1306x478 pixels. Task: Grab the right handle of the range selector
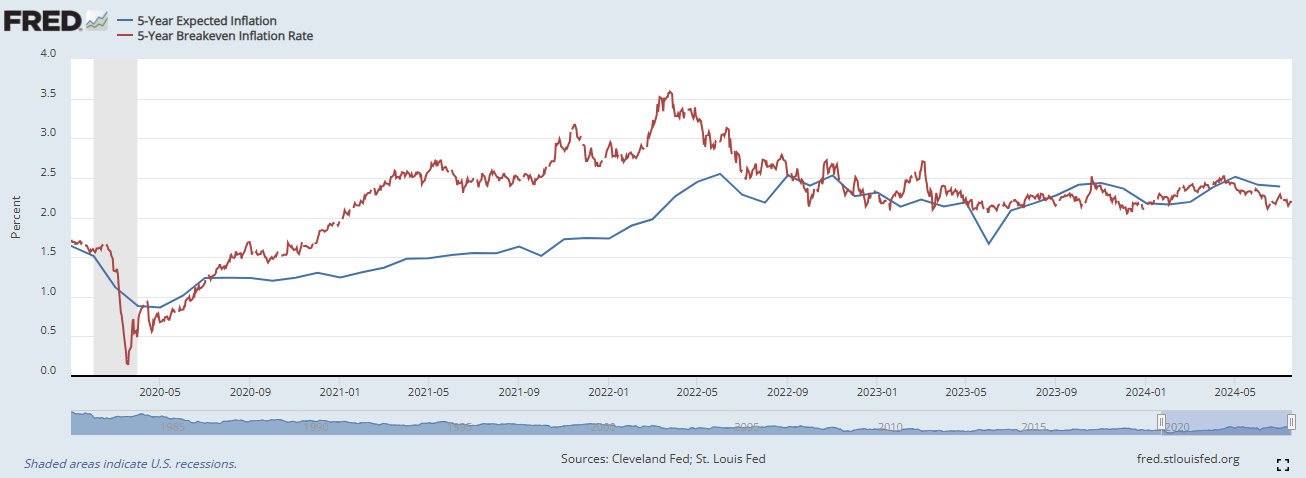pyautogui.click(x=1291, y=422)
